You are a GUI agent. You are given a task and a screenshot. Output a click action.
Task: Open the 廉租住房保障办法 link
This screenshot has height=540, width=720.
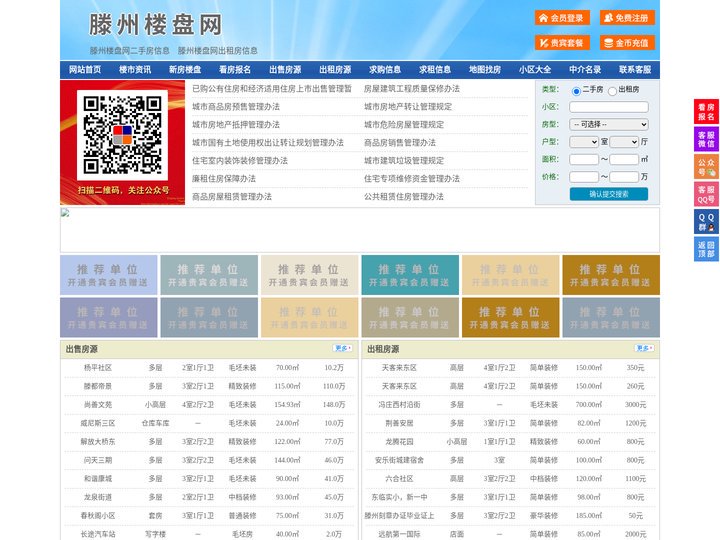pyautogui.click(x=224, y=179)
